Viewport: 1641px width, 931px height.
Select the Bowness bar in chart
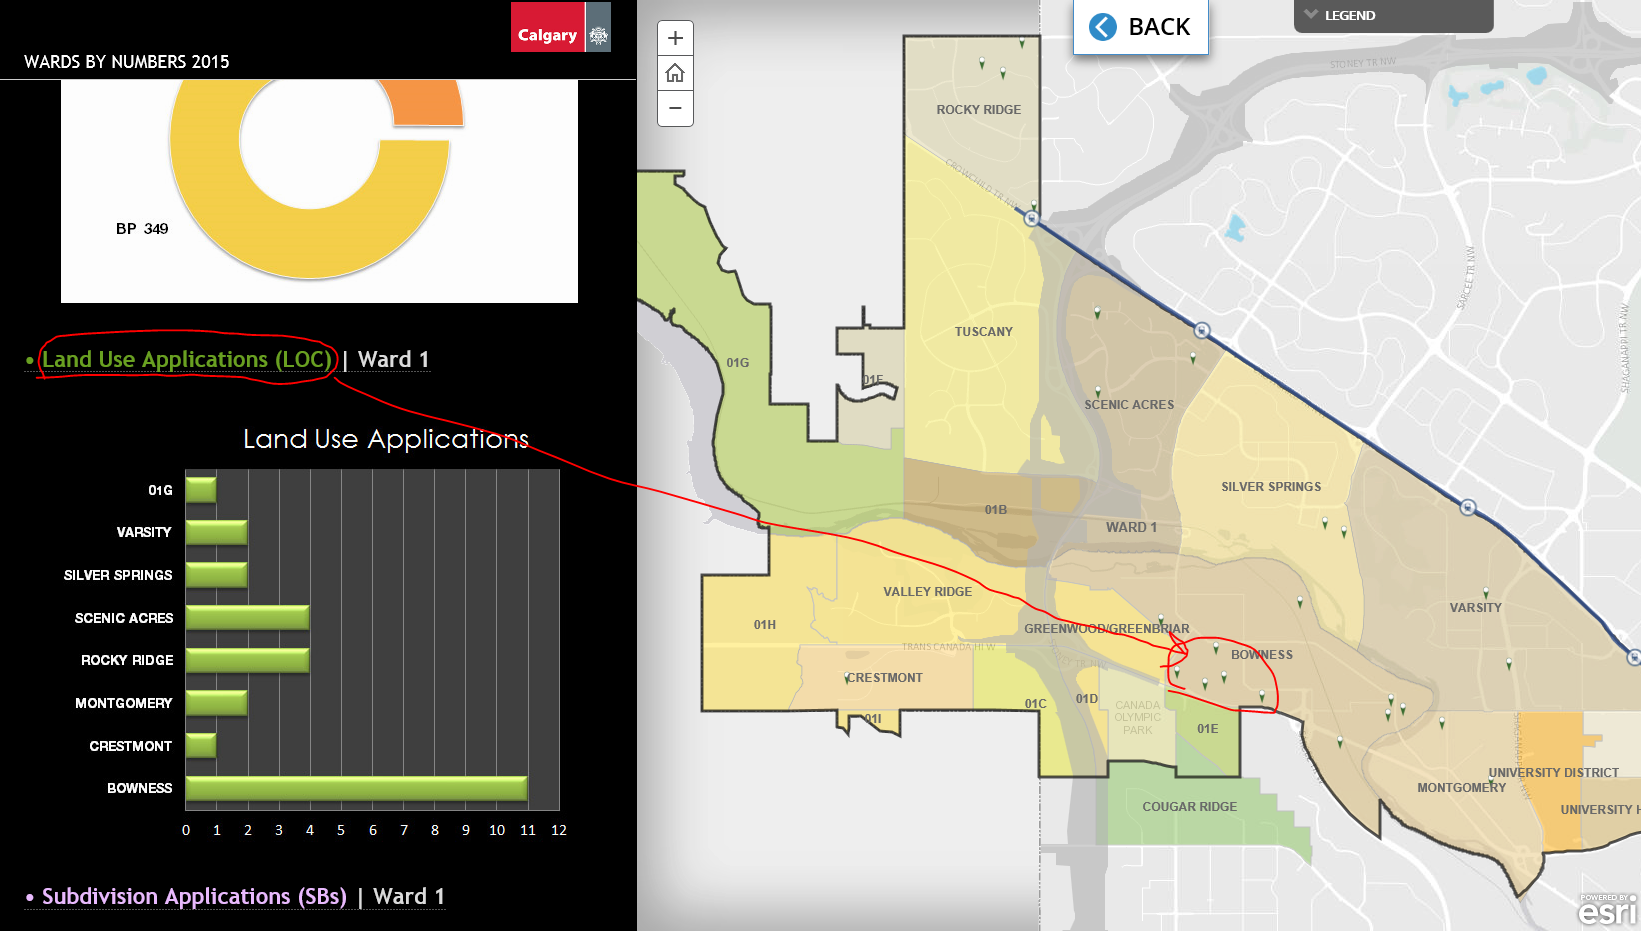356,788
